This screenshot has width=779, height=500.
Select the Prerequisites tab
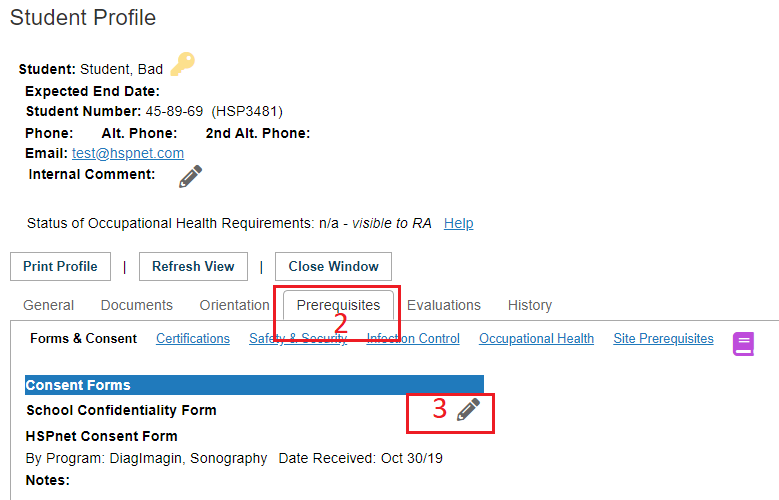[x=338, y=305]
